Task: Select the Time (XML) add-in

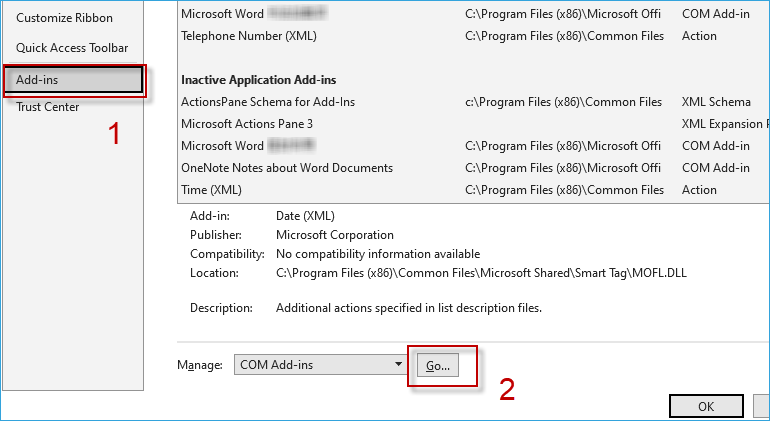Action: 473,190
